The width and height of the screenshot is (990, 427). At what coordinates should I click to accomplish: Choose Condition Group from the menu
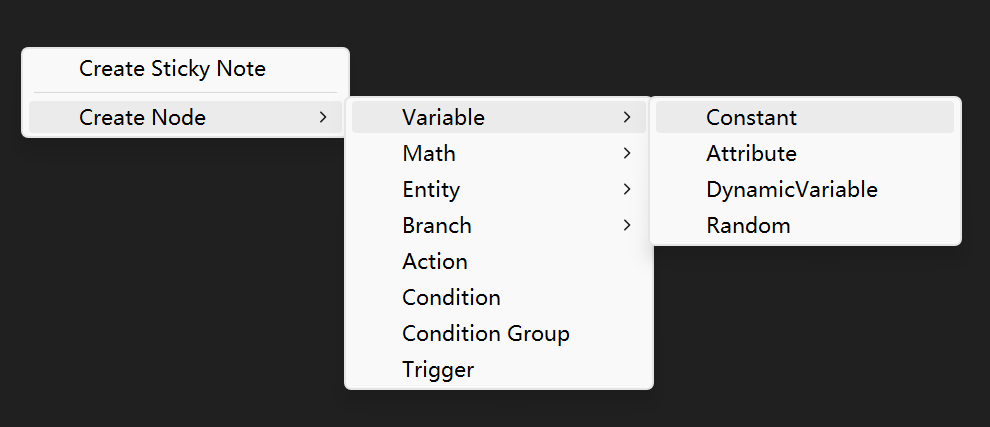pyautogui.click(x=485, y=333)
